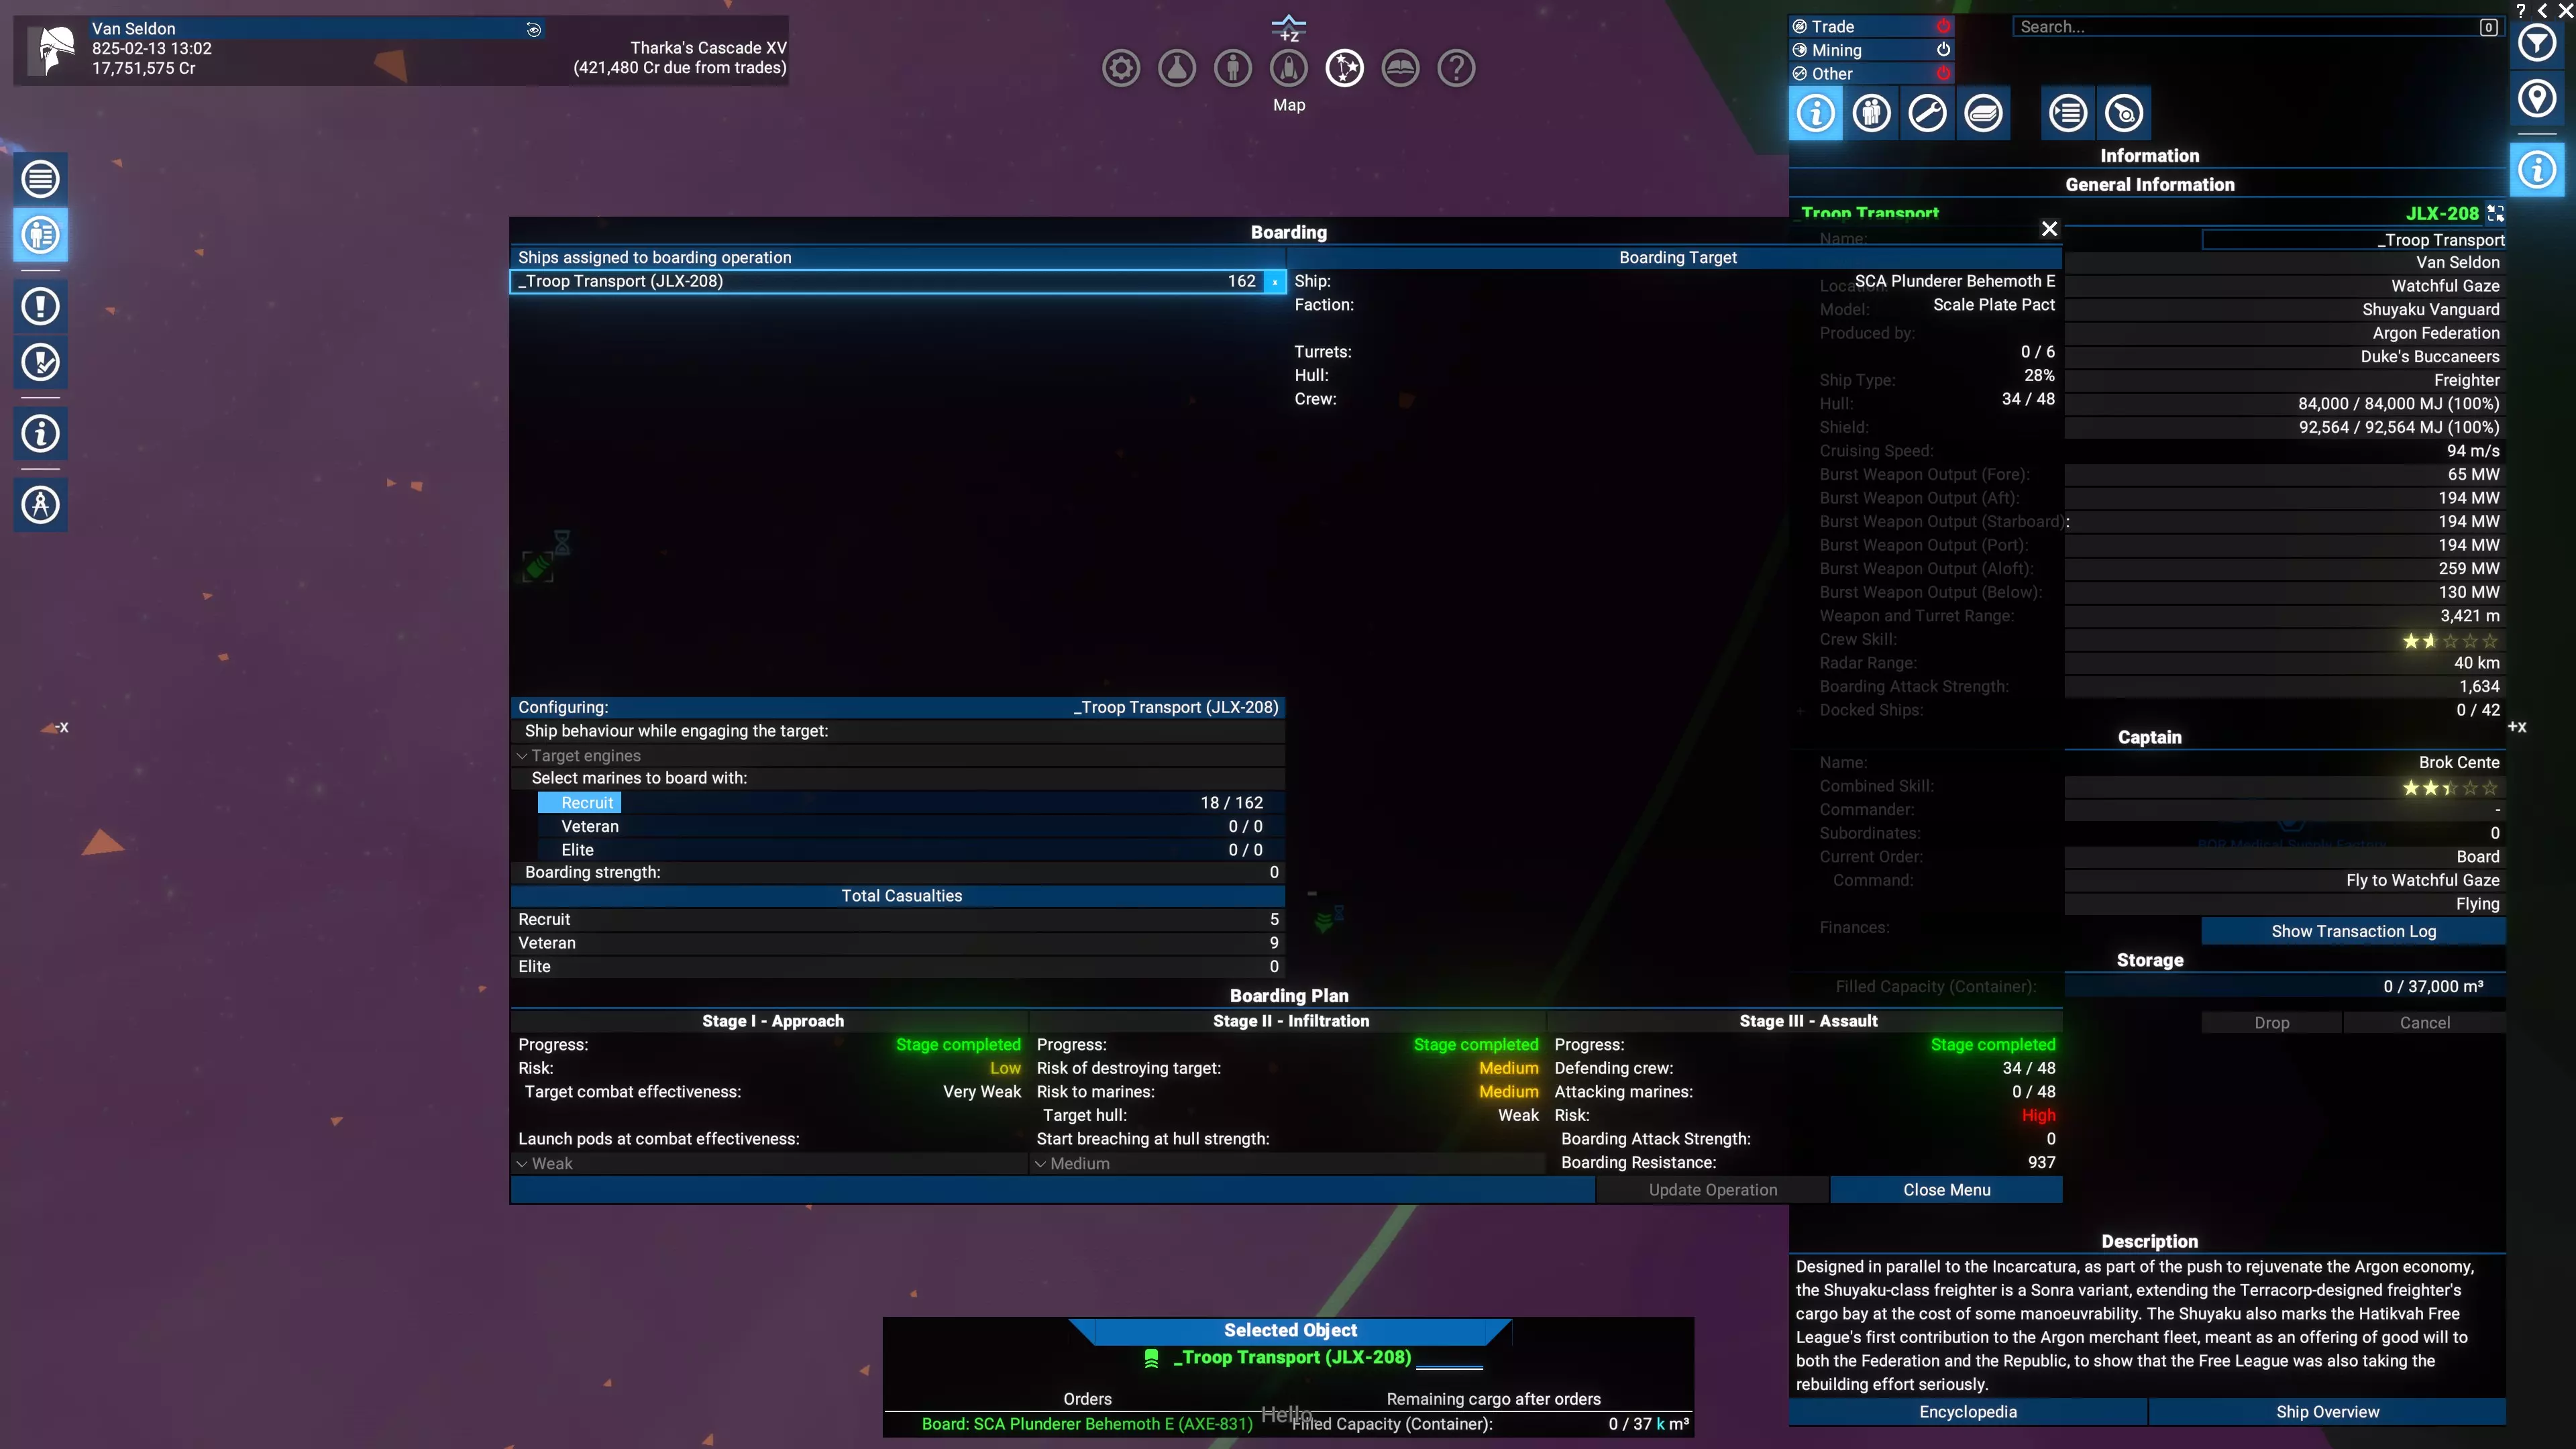Click the map legend pin icon
Screen dimensions: 2576x1449
(2537, 99)
